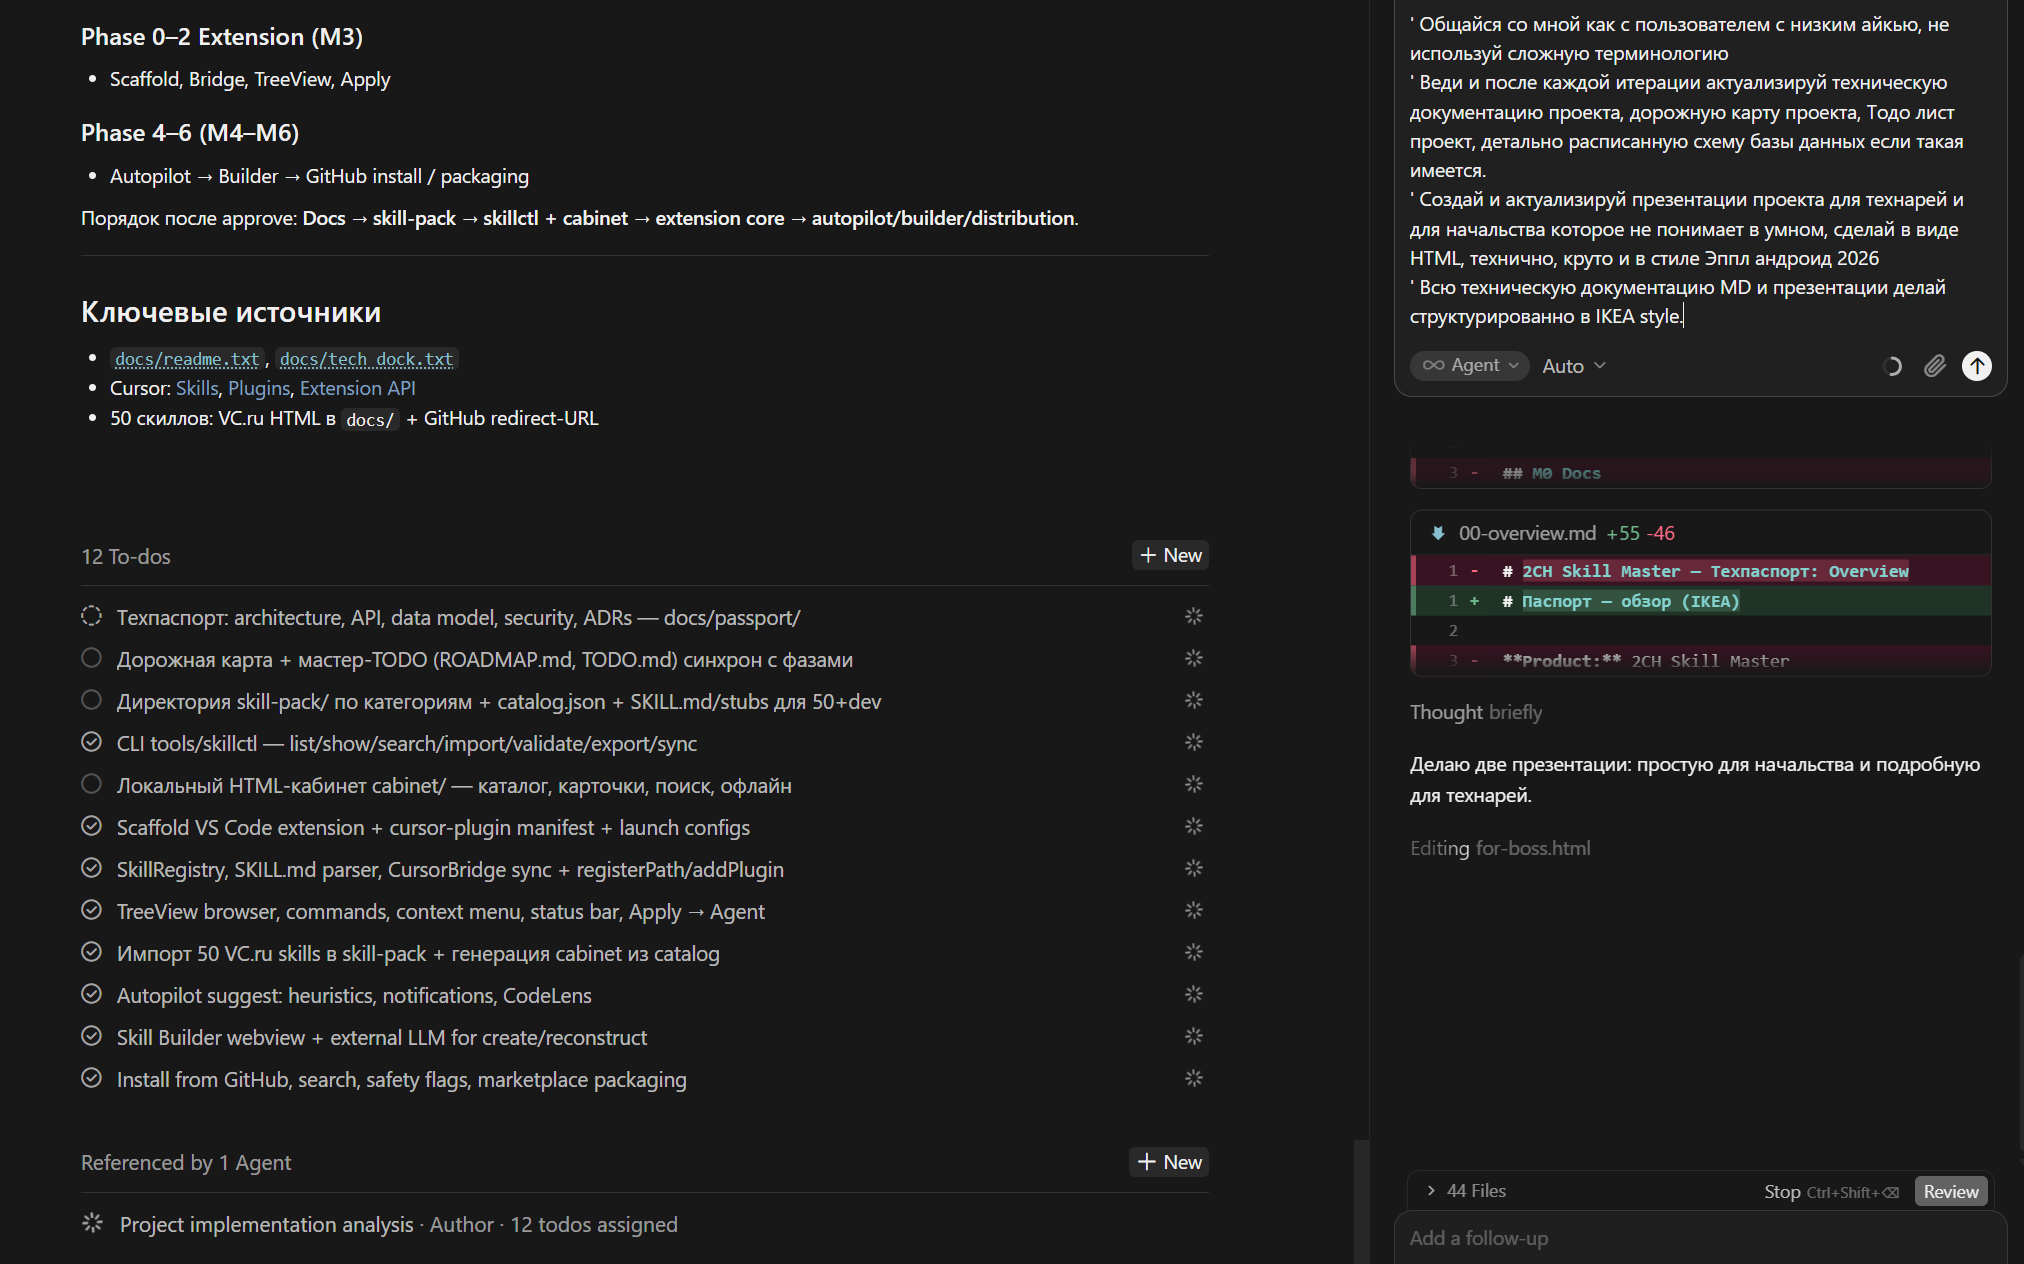The image size is (2024, 1264).
Task: Click the paperclip attach file icon
Action: 1934,366
